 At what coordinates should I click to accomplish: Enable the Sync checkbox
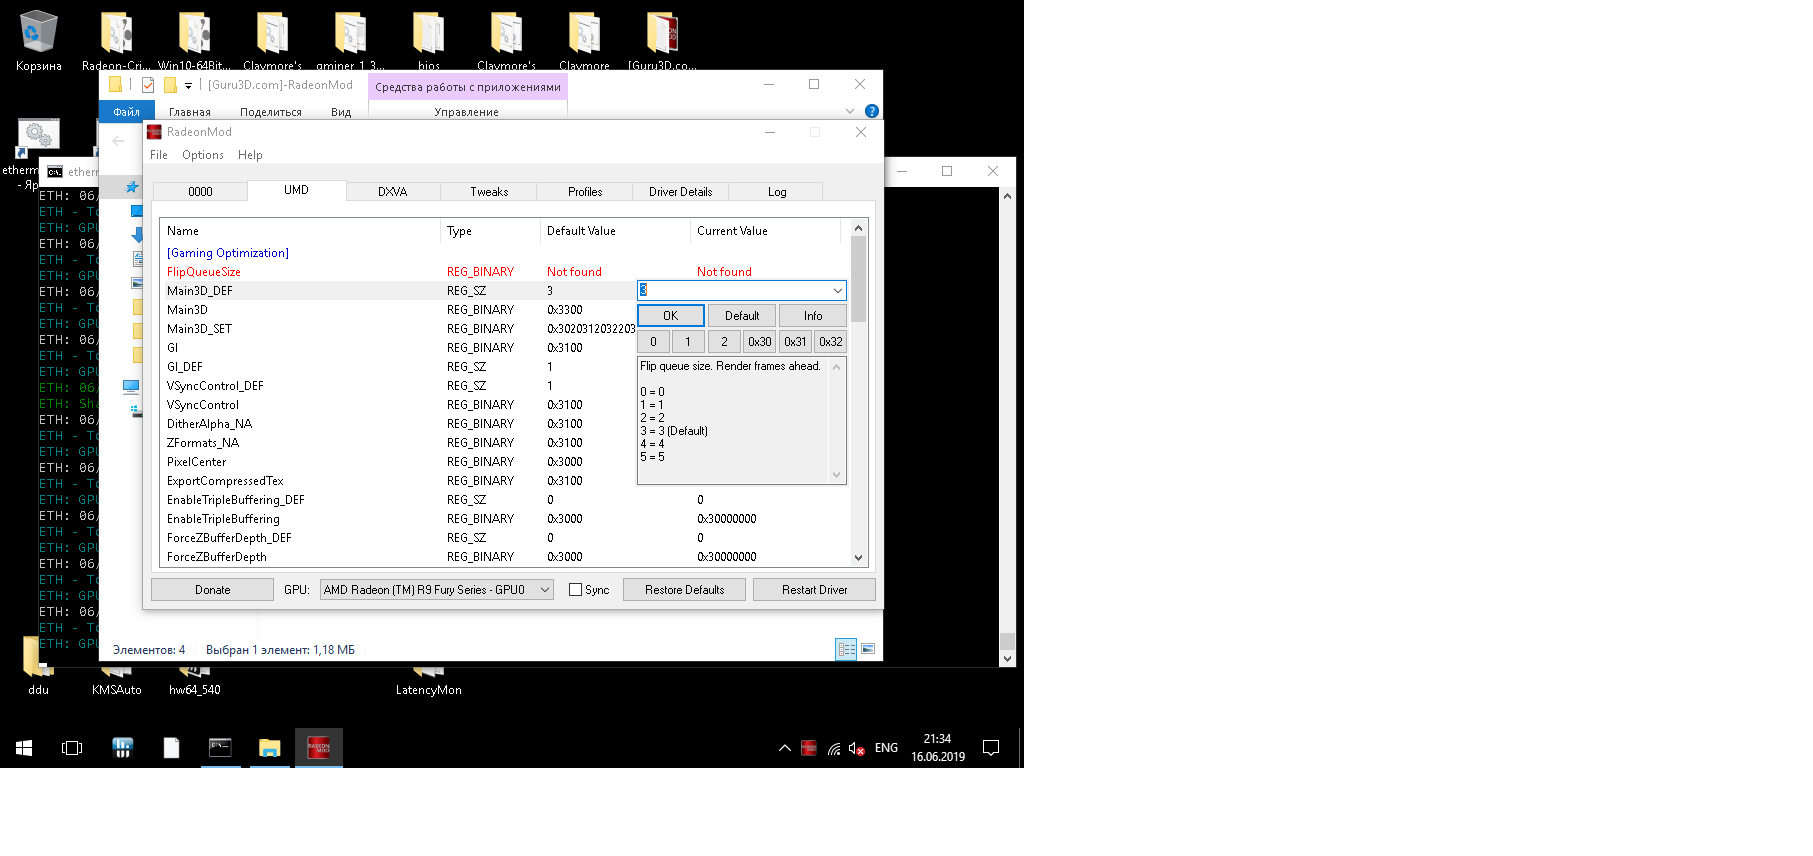[575, 590]
